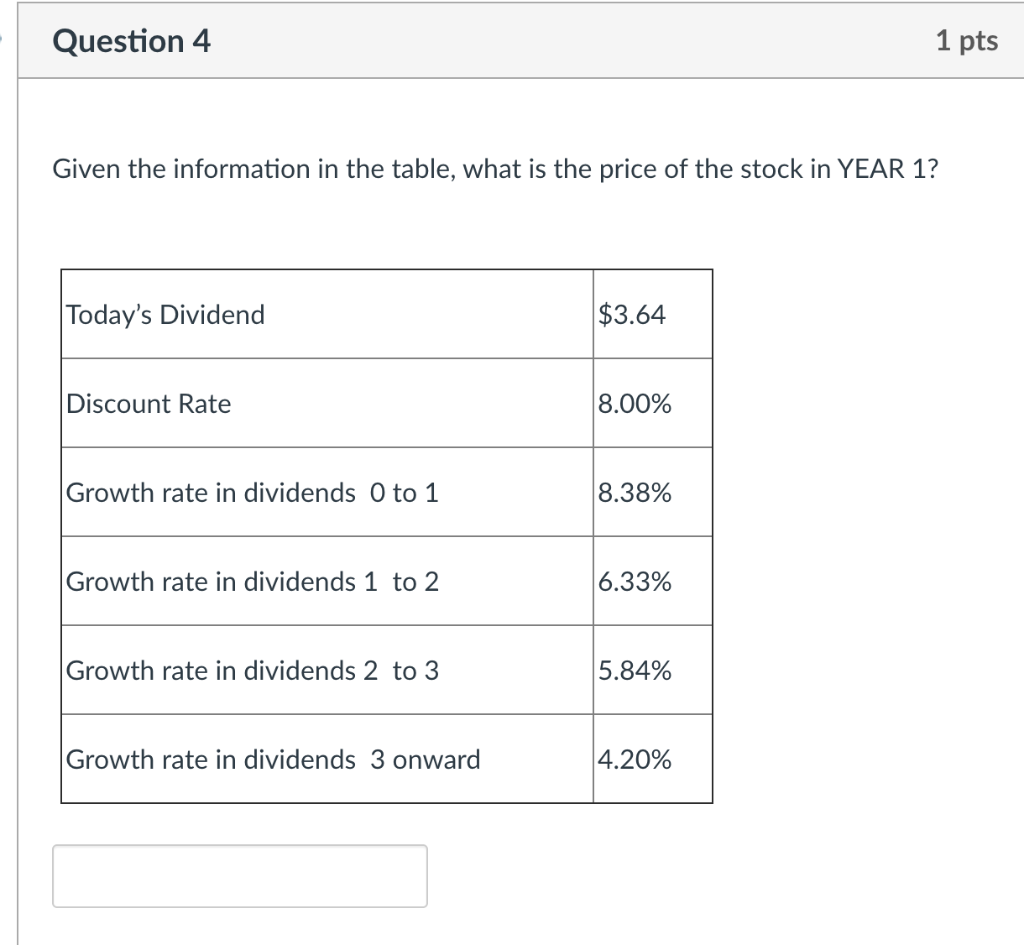Click the 1 pts label
This screenshot has height=945, width=1024.
(966, 41)
